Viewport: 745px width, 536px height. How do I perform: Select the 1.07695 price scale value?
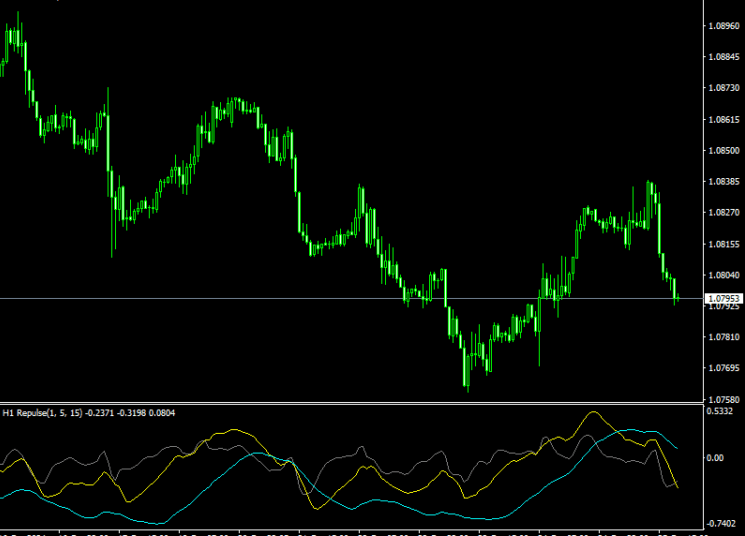click(724, 368)
